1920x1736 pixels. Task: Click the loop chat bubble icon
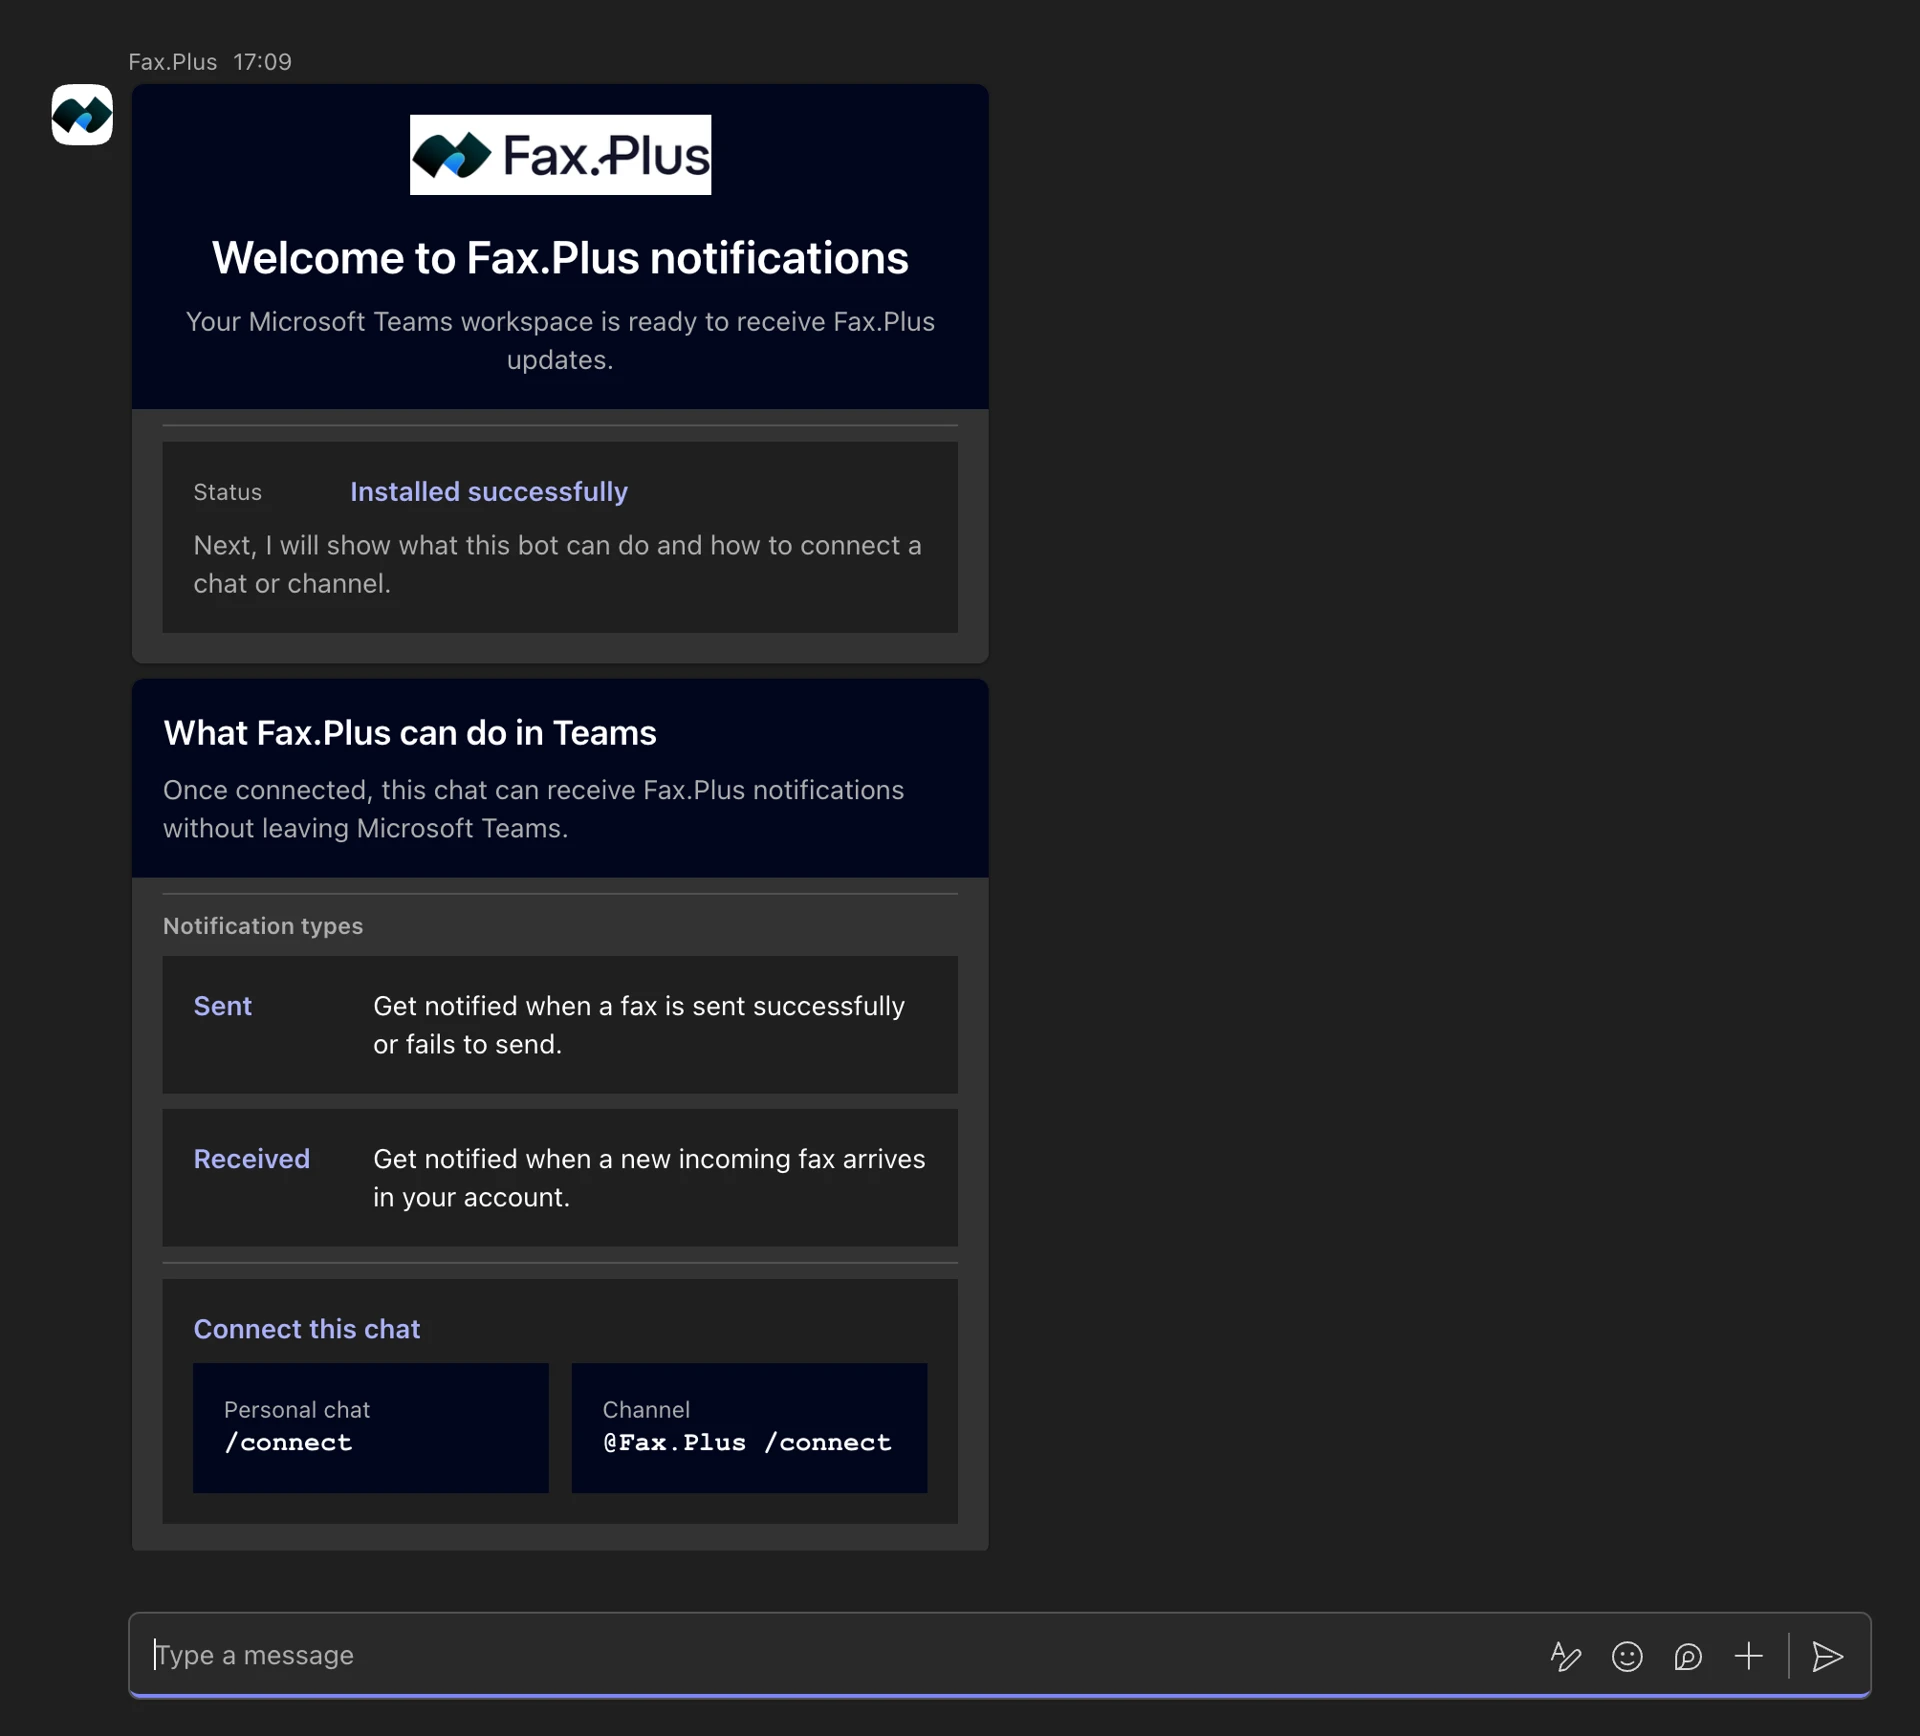point(1688,1656)
